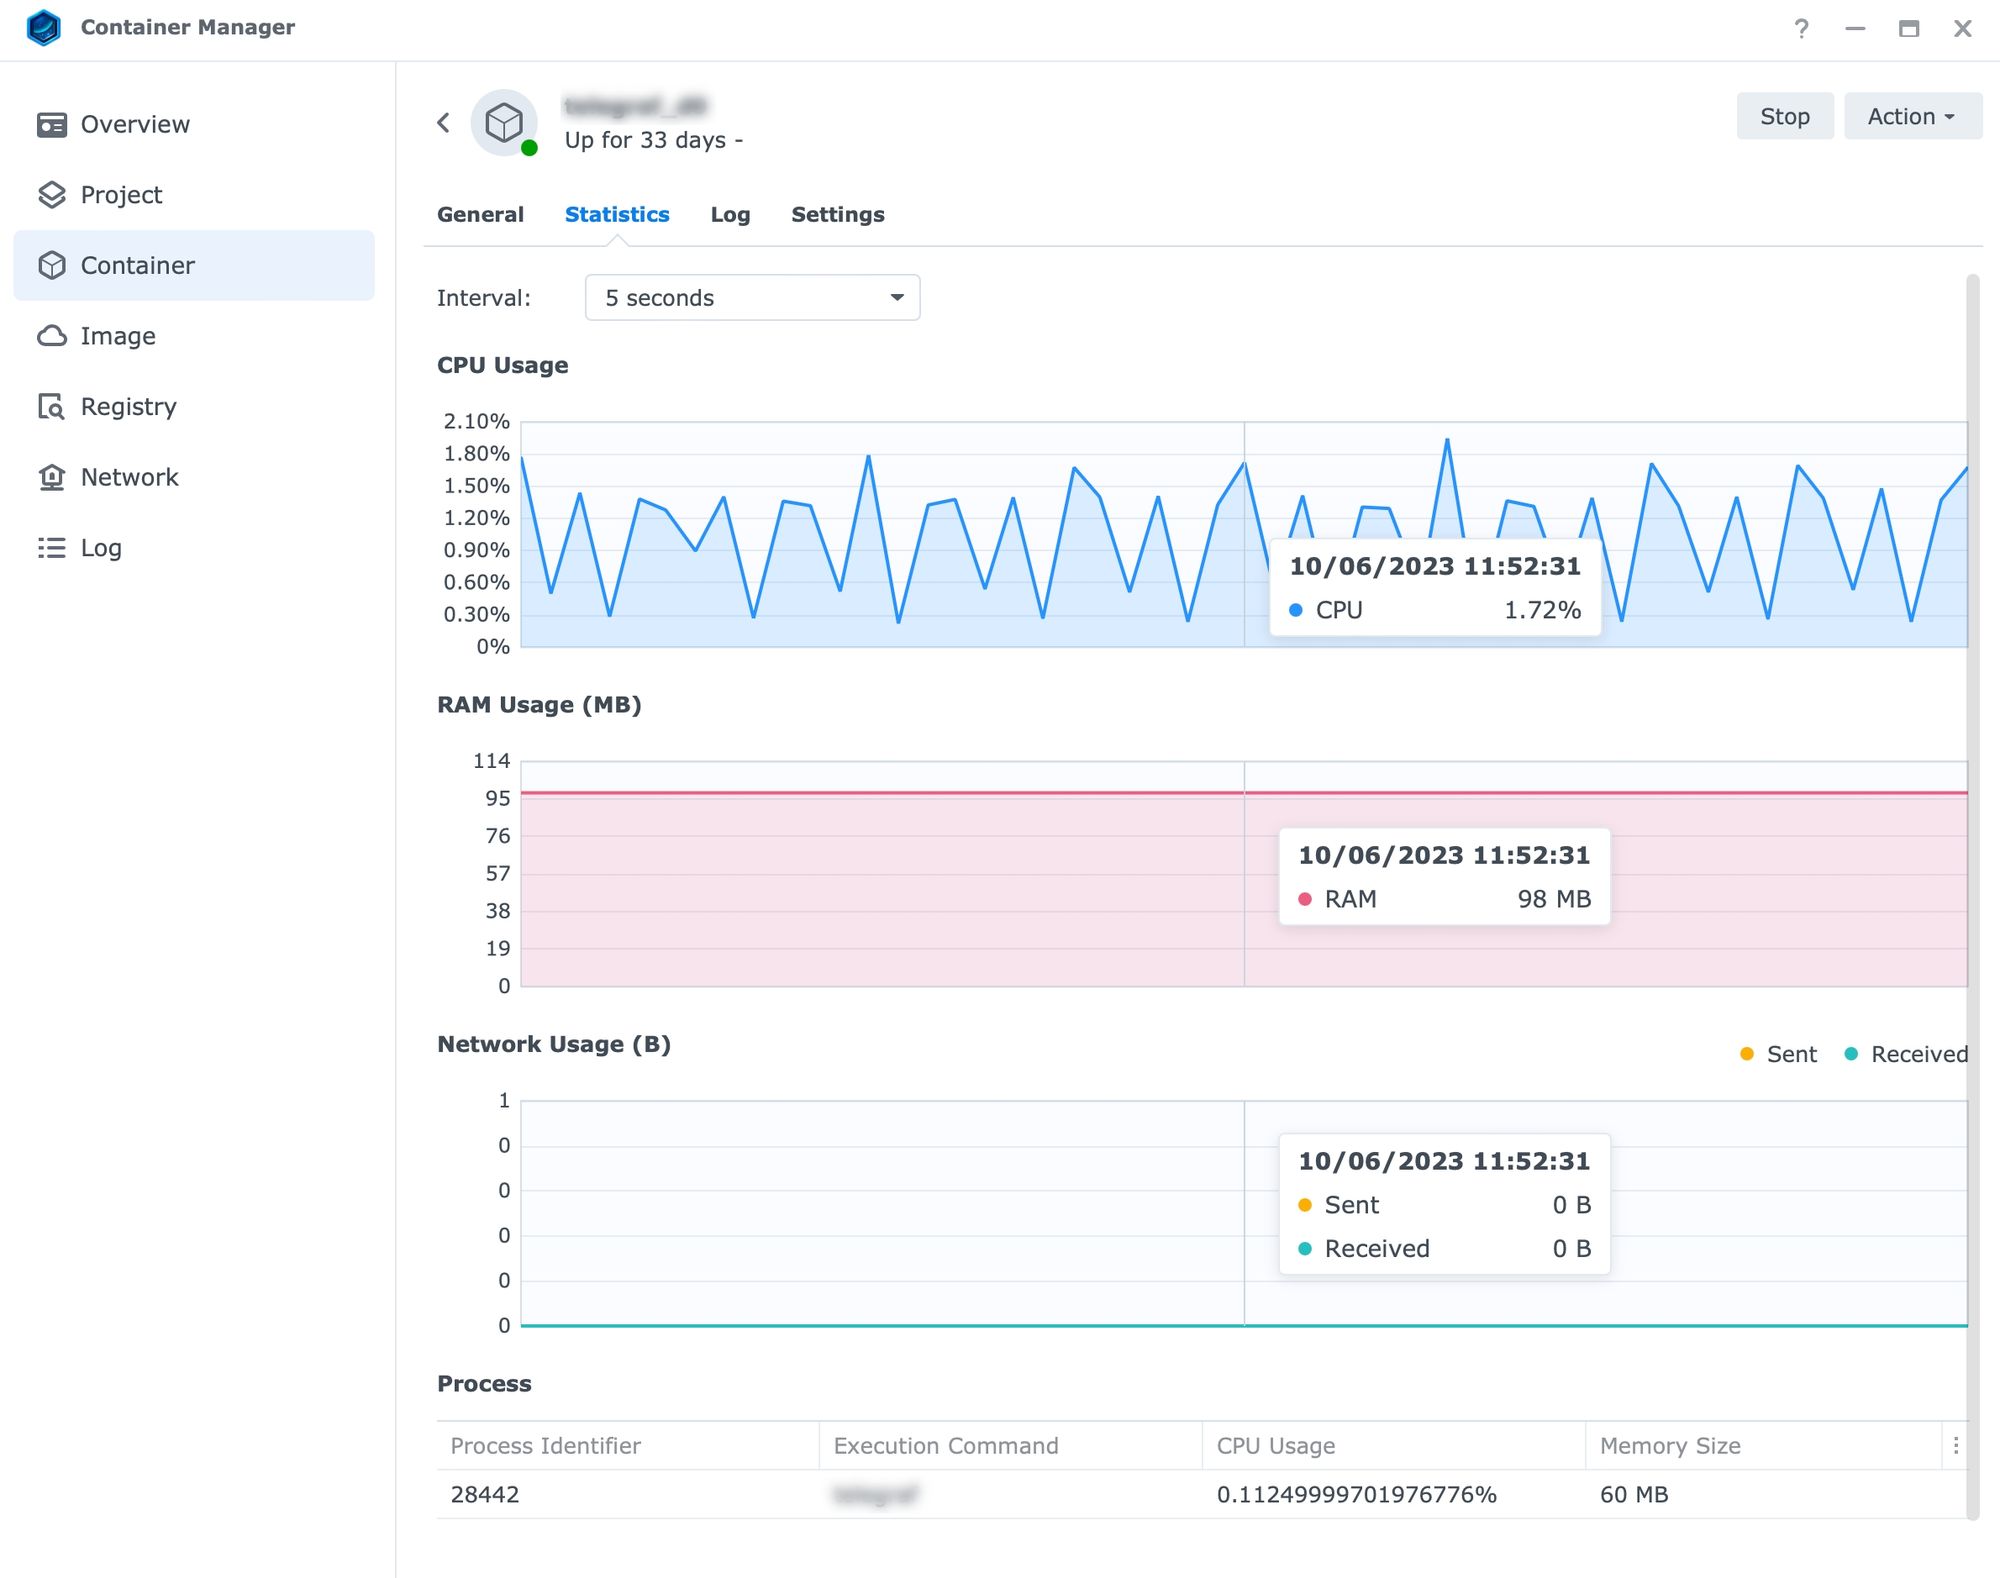Image resolution: width=2000 pixels, height=1578 pixels.
Task: Switch to the Settings tab
Action: (x=837, y=214)
